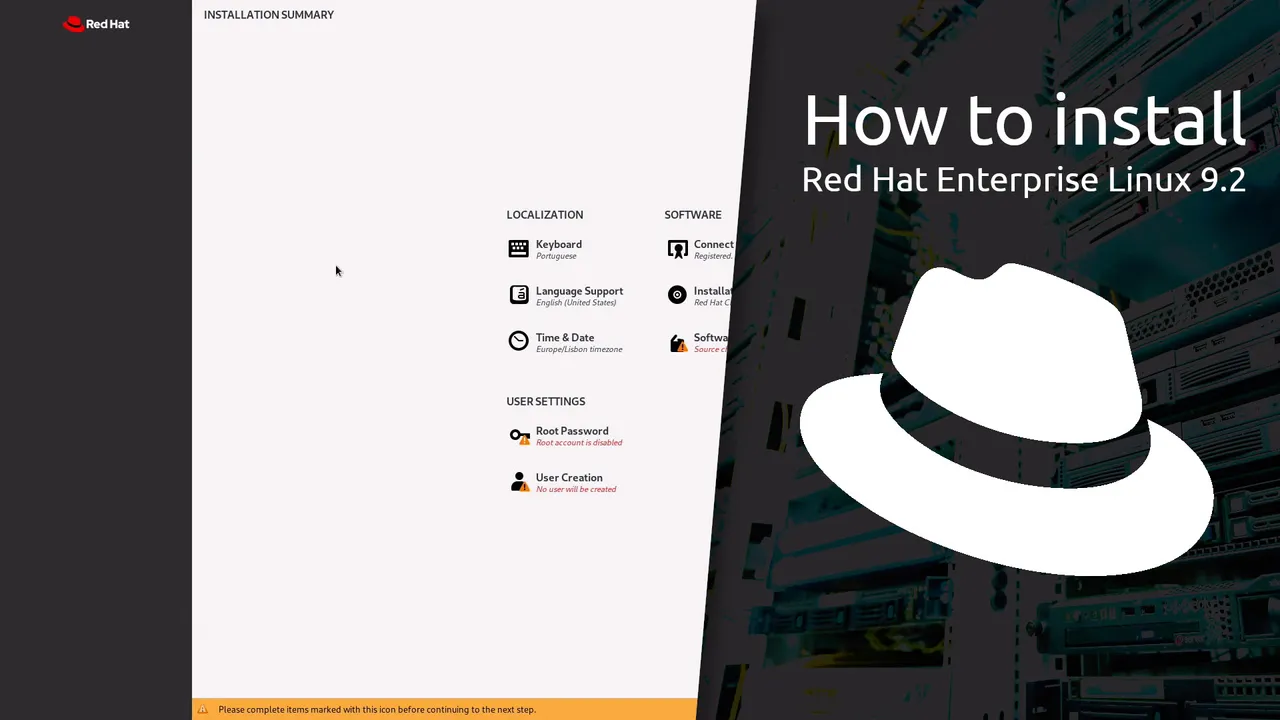Open the Root Password key icon
Viewport: 1280px width, 720px height.
click(x=519, y=435)
